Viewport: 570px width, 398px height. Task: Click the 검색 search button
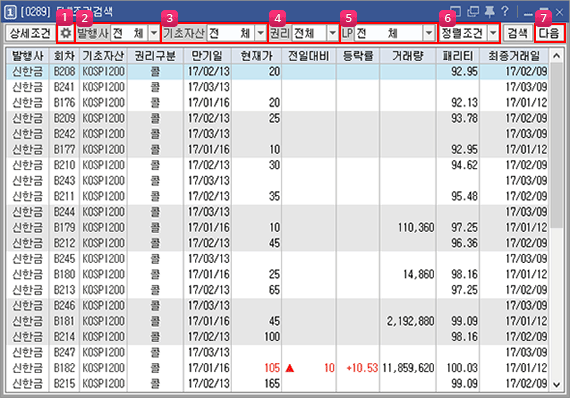pyautogui.click(x=518, y=33)
